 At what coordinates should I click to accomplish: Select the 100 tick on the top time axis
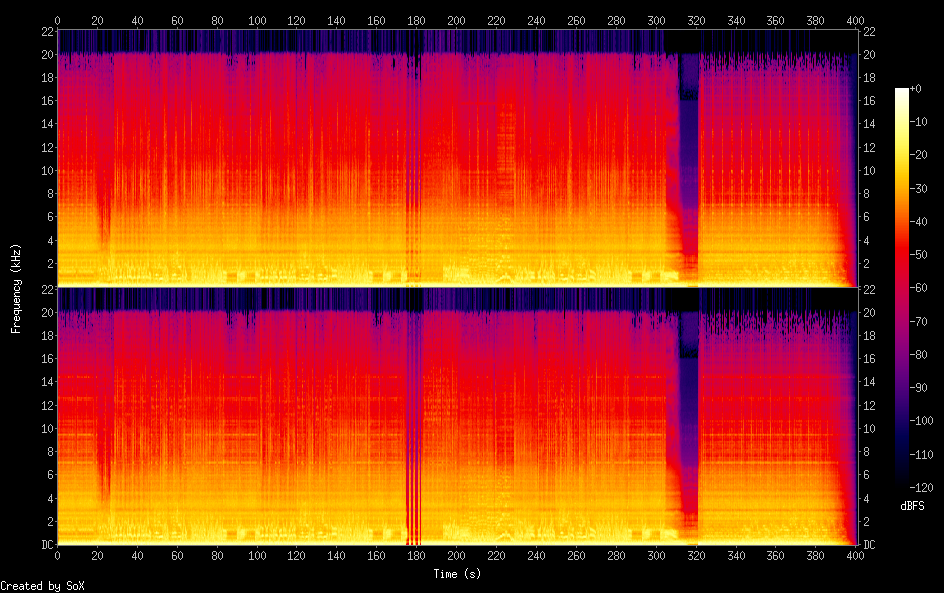(x=257, y=20)
